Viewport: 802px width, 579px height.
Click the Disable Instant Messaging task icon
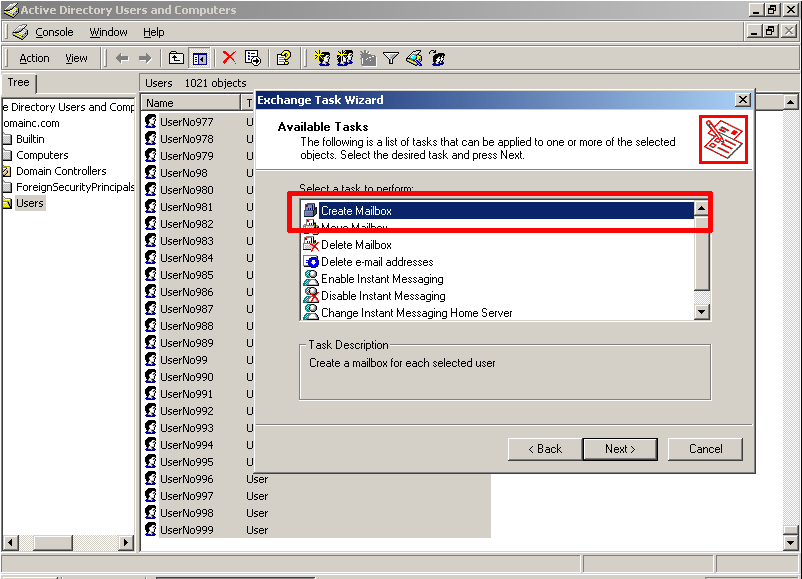[x=311, y=296]
